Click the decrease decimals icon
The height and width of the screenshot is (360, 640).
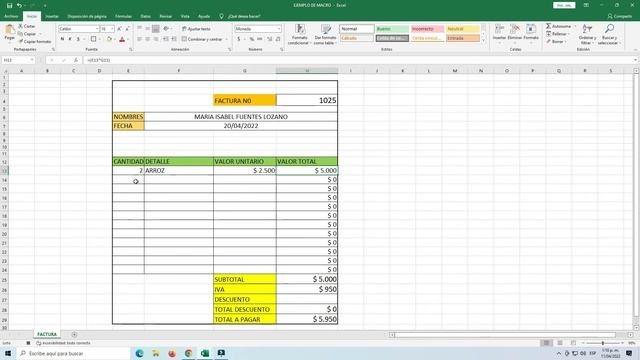[x=278, y=39]
